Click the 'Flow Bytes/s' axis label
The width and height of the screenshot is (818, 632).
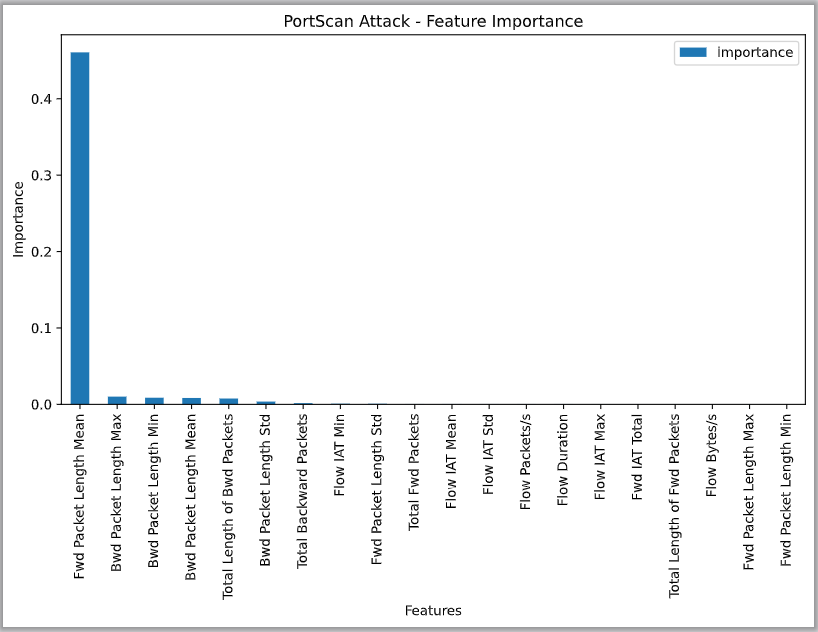712,456
